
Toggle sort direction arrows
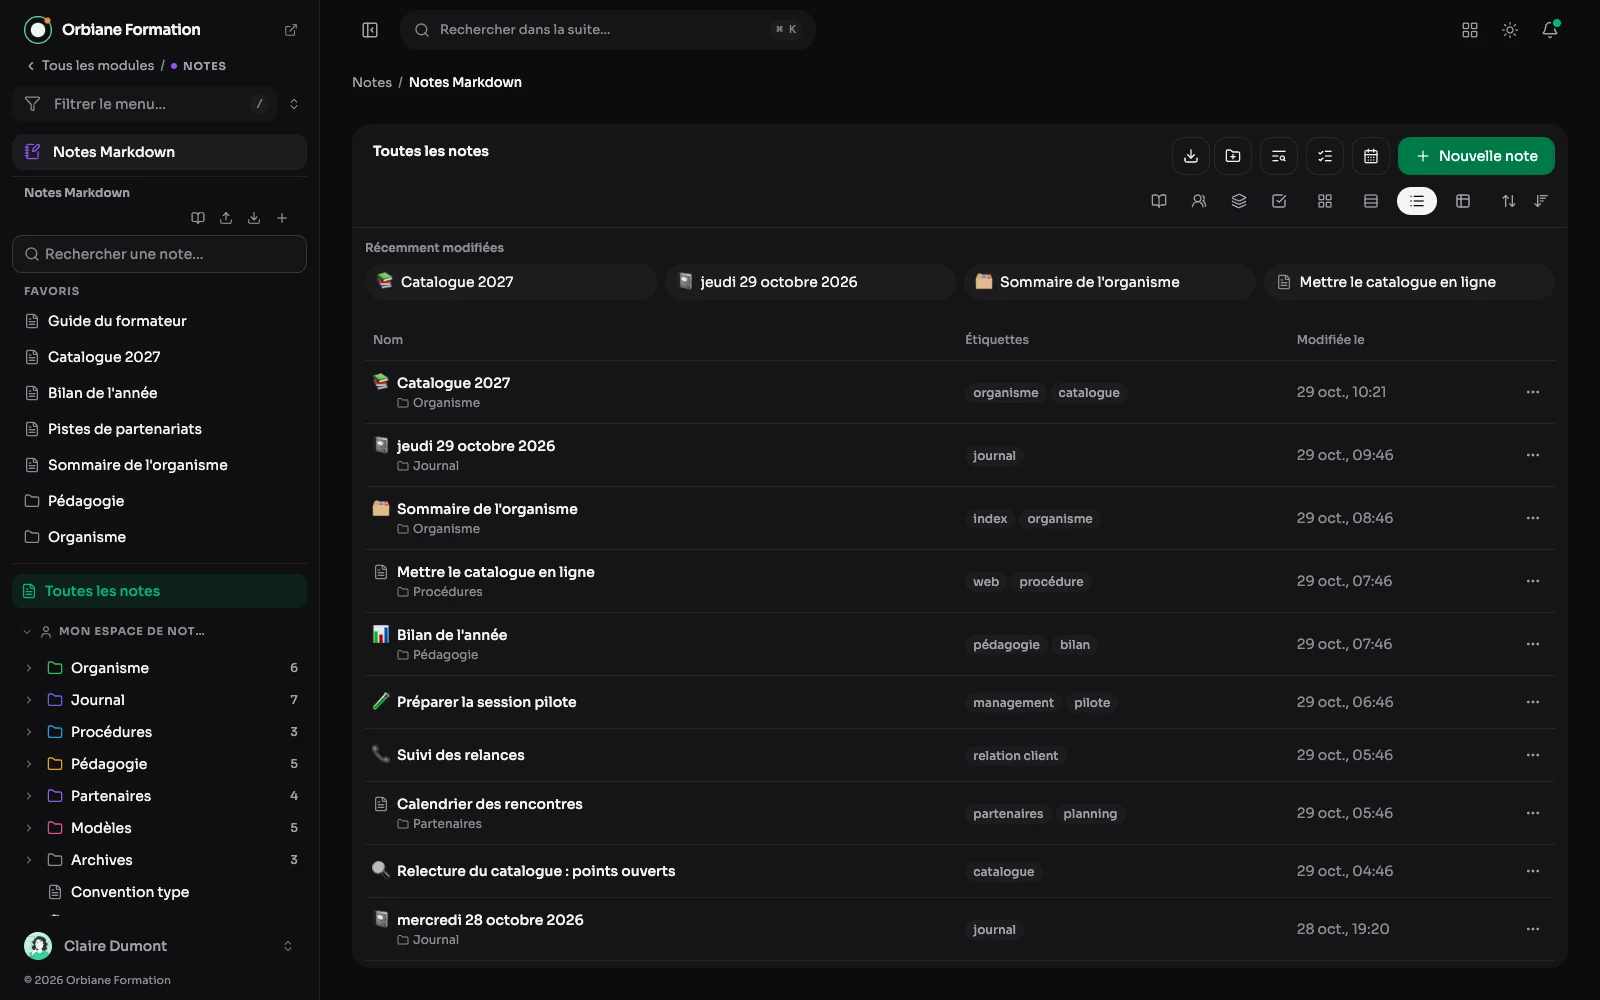click(1509, 201)
